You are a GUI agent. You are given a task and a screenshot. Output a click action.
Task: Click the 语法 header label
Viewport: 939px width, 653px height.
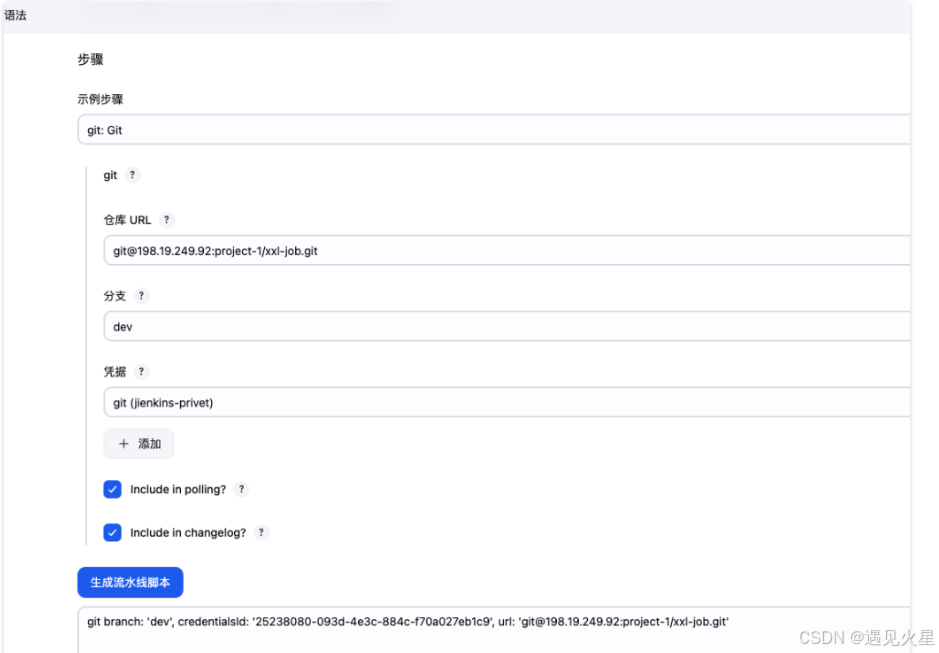tap(15, 16)
